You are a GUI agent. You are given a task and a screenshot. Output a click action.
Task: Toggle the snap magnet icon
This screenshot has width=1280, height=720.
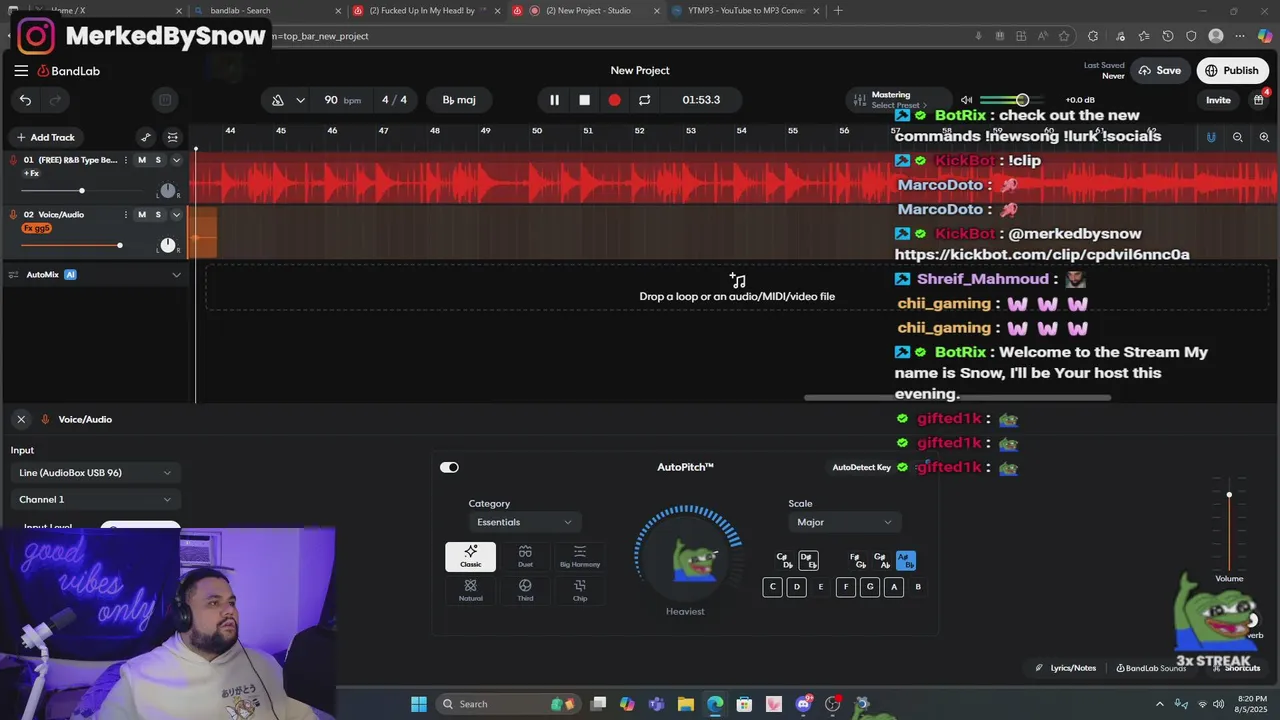1211,137
